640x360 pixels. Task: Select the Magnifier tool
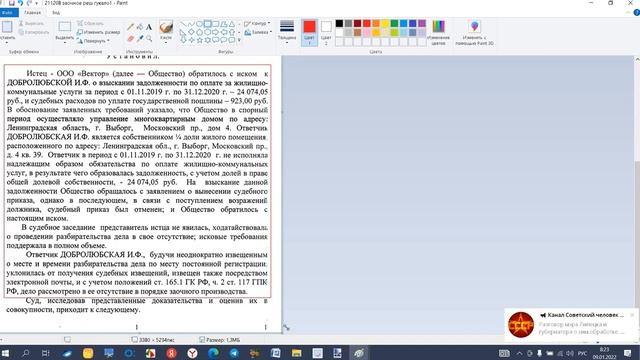coord(149,38)
